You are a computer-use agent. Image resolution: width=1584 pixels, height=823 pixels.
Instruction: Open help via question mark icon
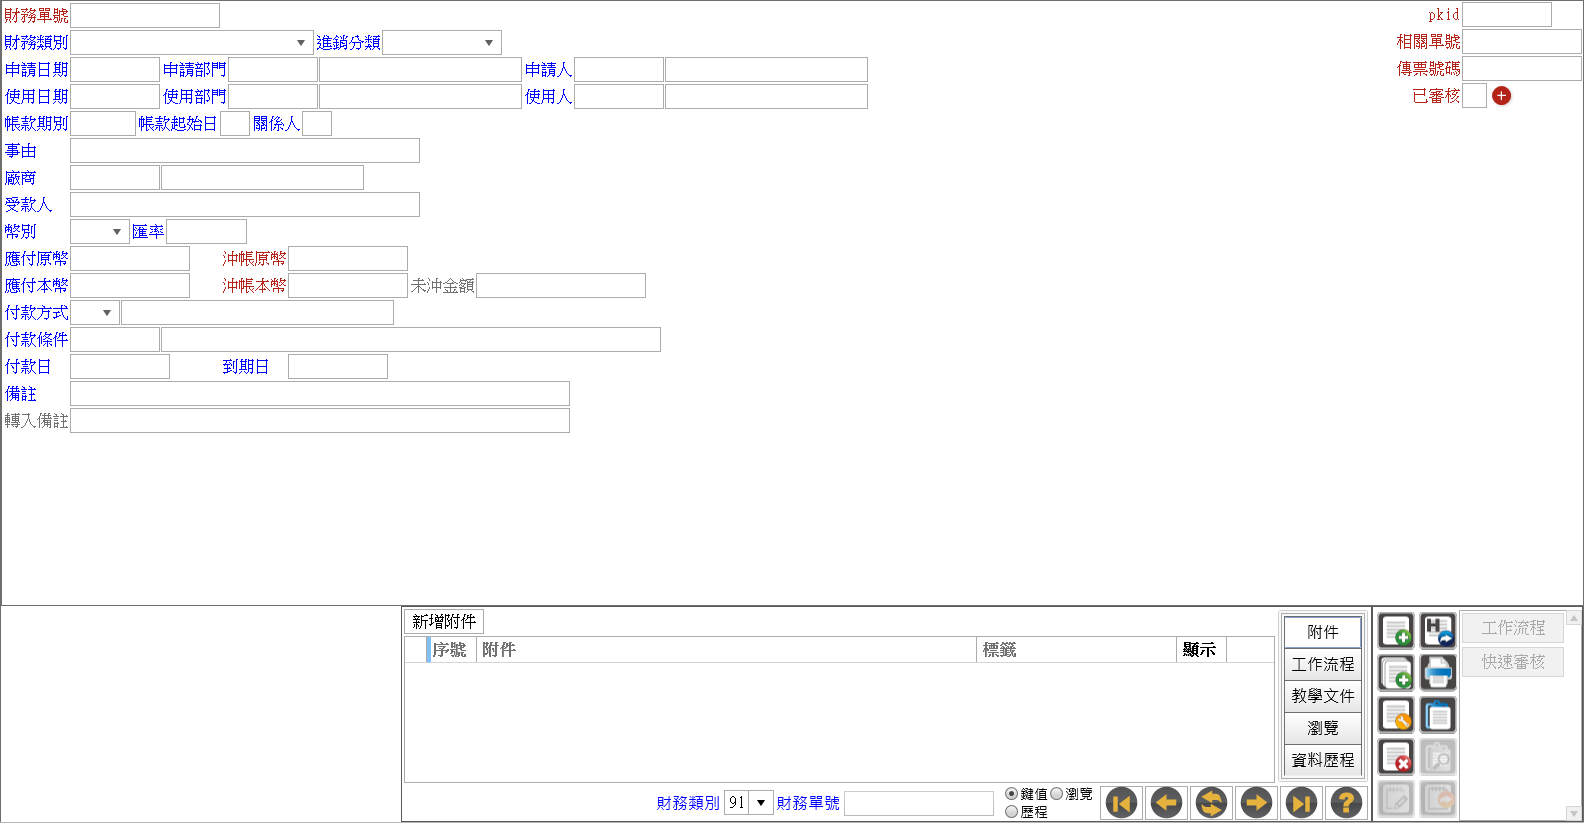pos(1346,802)
